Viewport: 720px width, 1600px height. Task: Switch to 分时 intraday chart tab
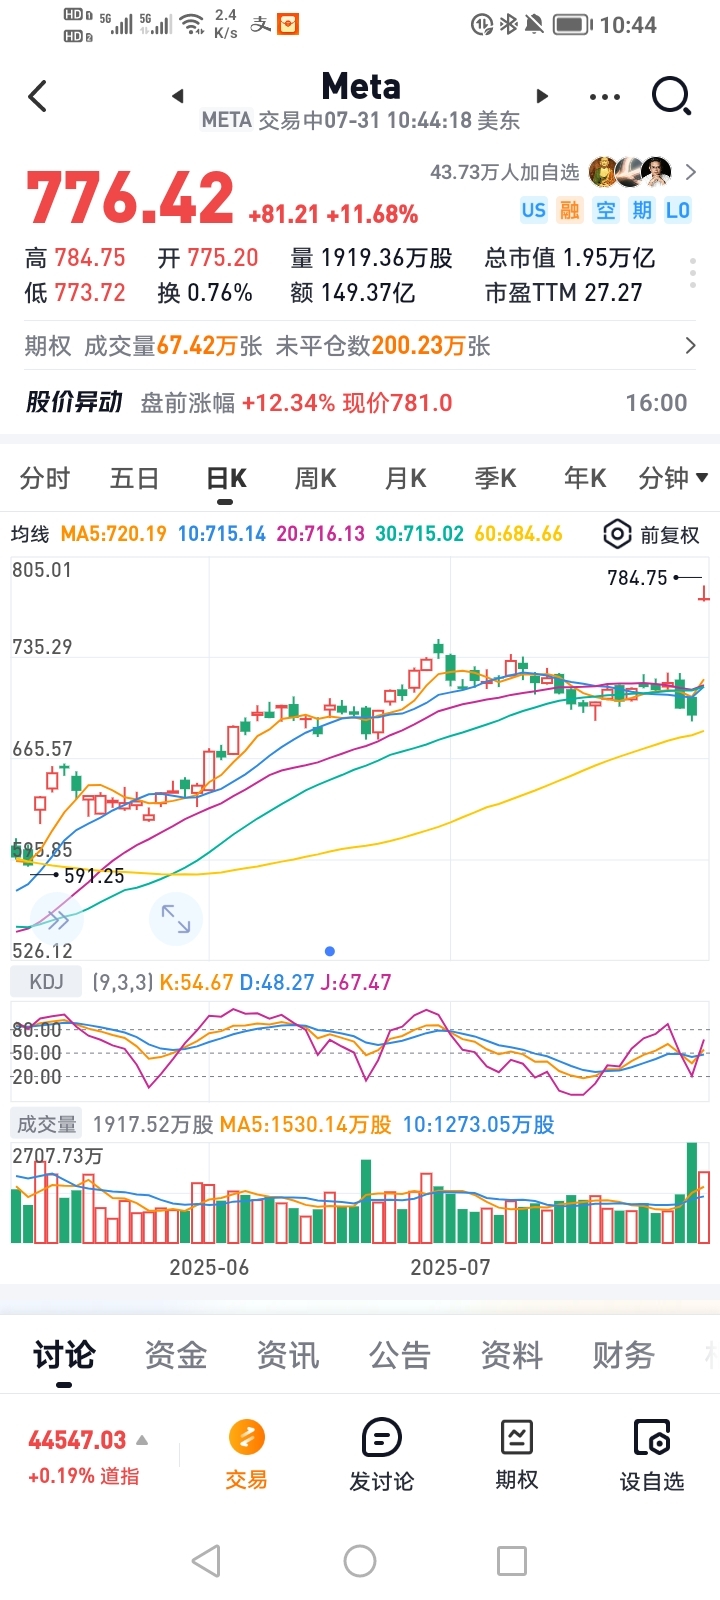(x=45, y=479)
